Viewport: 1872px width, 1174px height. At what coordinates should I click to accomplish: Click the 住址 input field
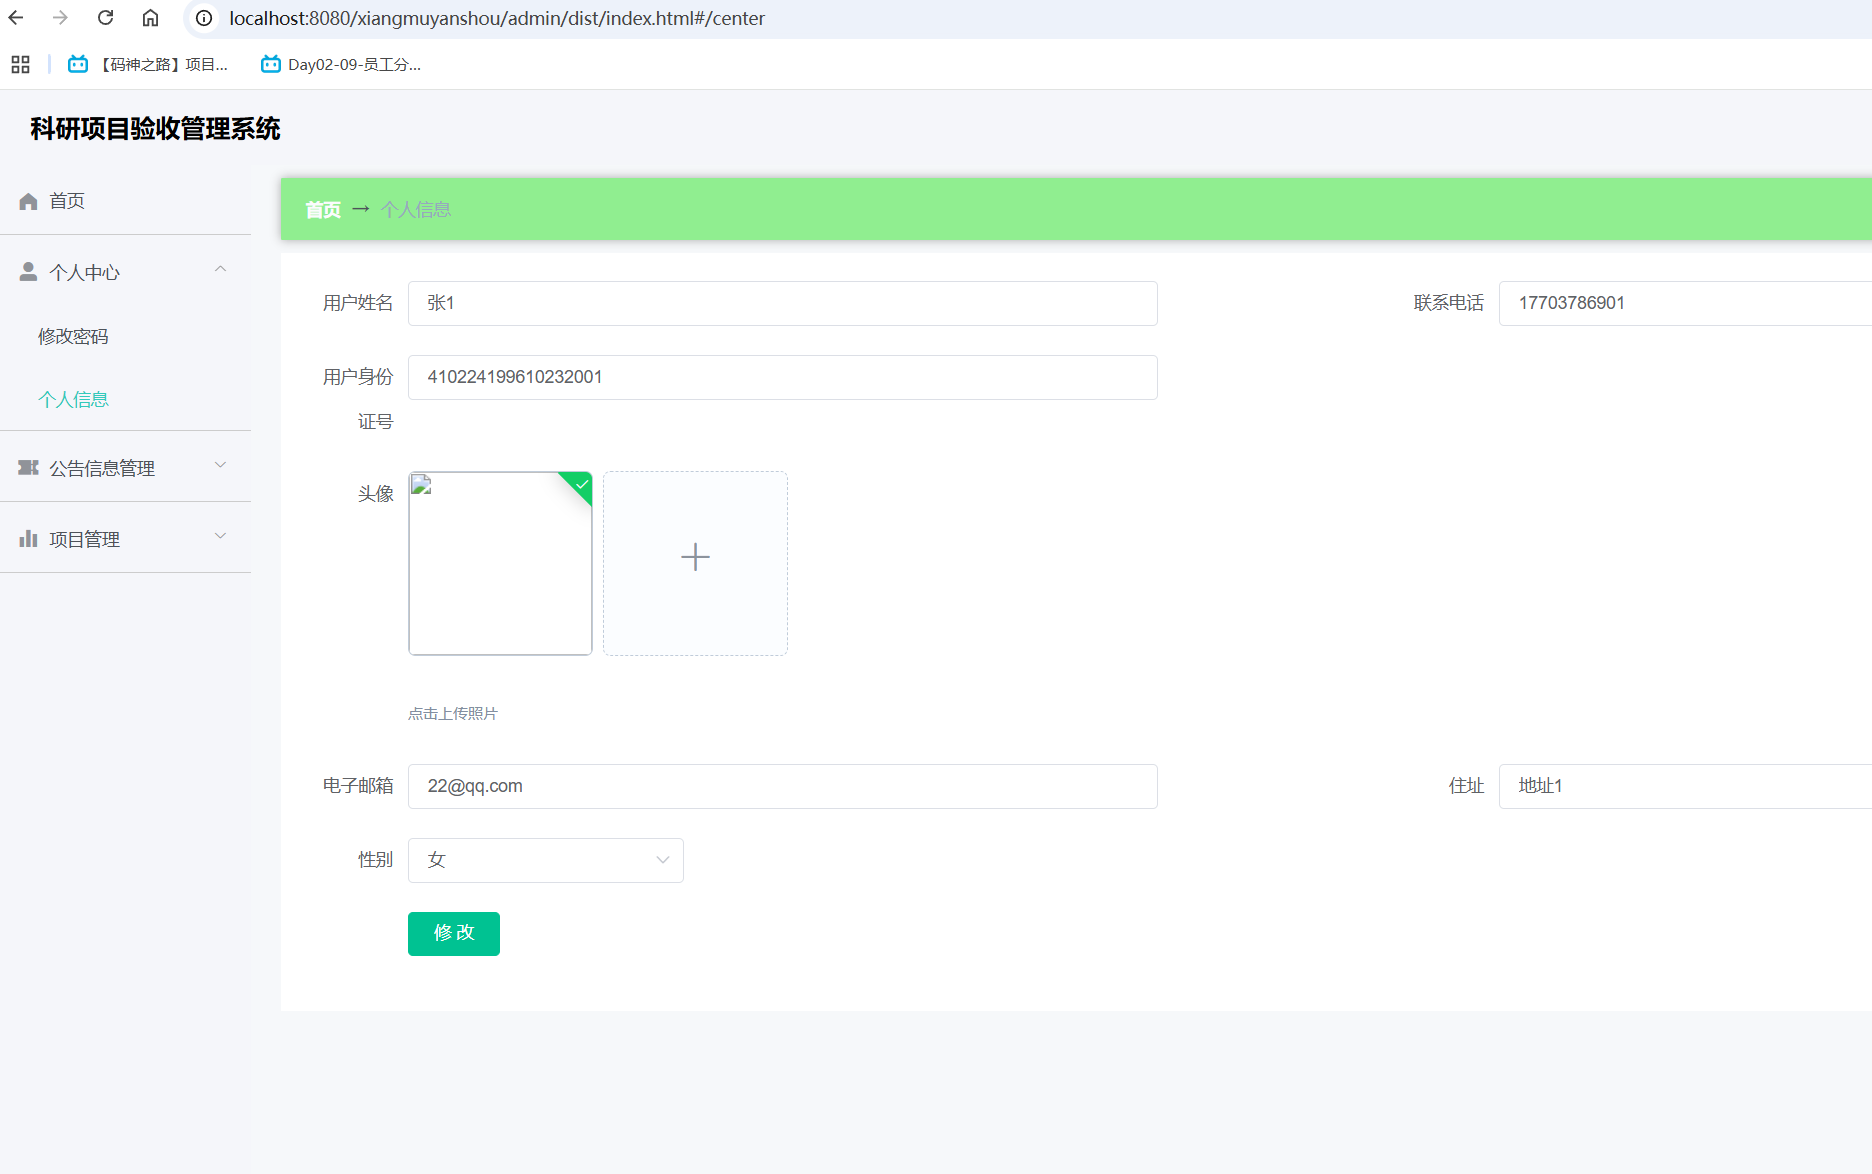click(x=1685, y=786)
